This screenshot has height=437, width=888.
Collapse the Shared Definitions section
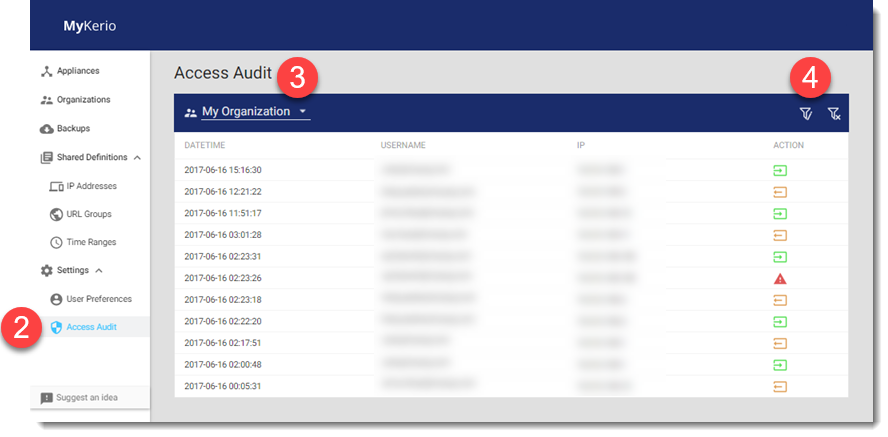(137, 158)
